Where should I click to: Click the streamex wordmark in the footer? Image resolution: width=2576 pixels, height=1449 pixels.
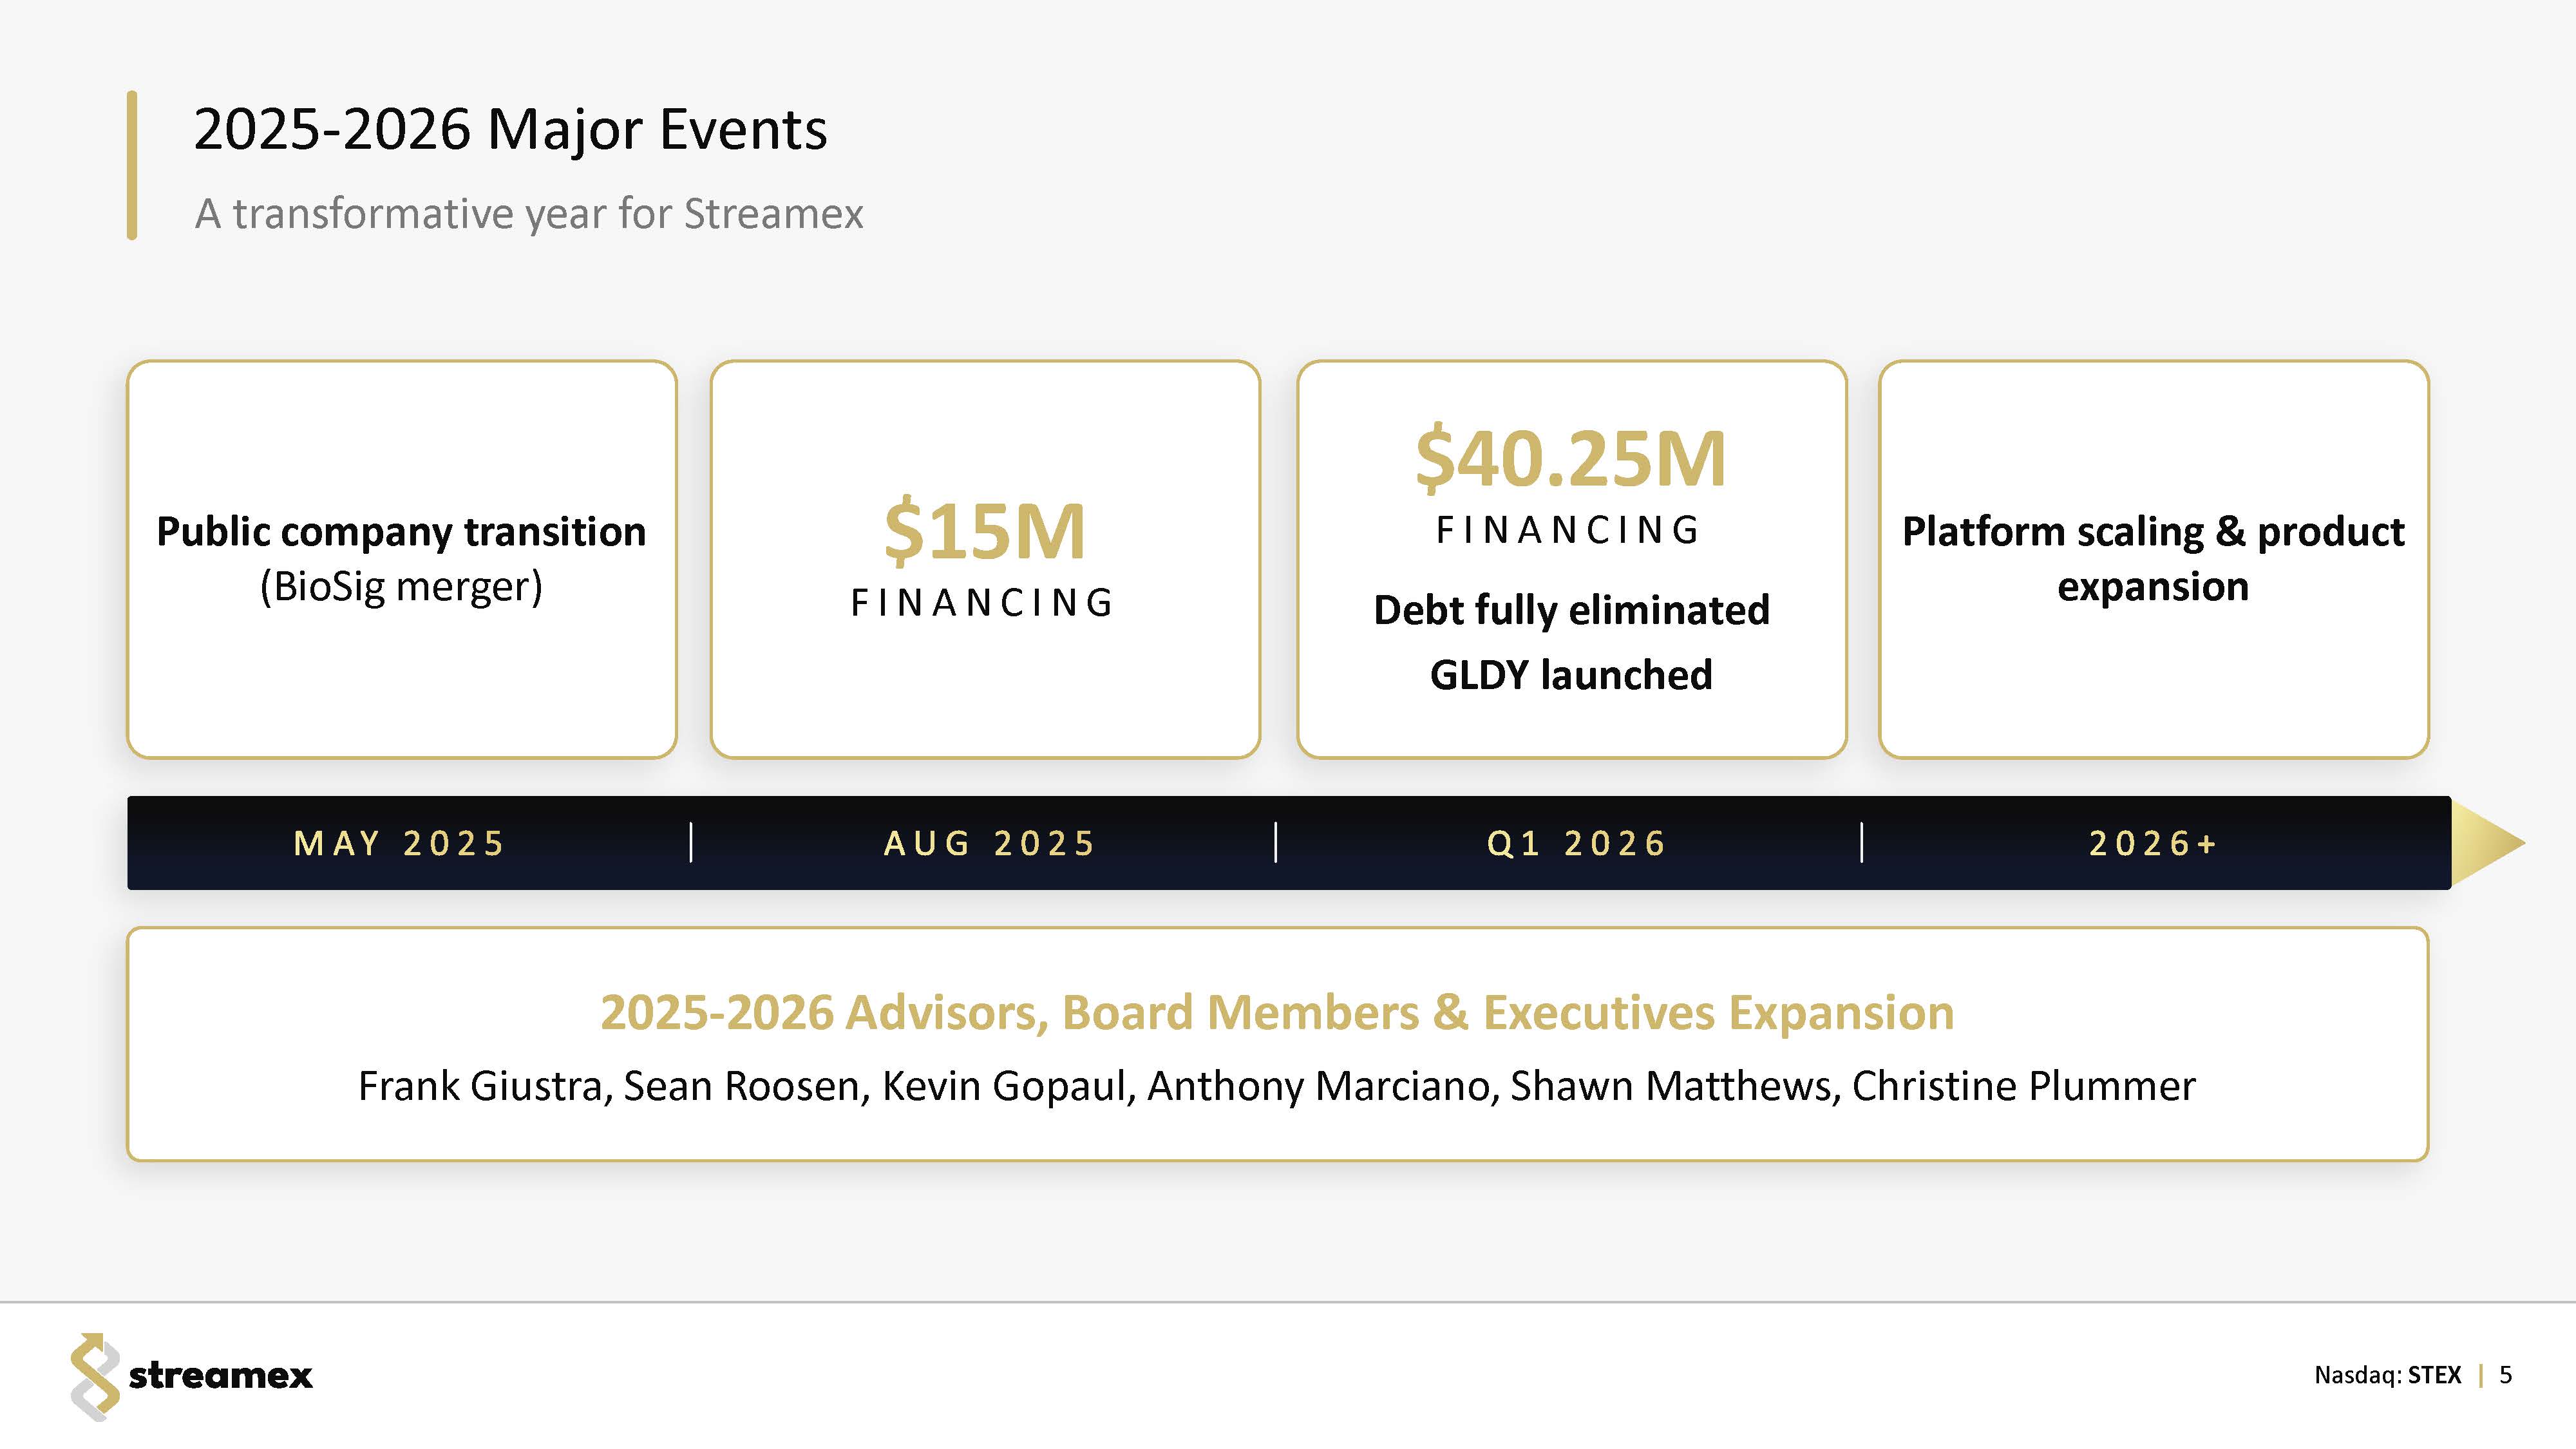point(221,1376)
